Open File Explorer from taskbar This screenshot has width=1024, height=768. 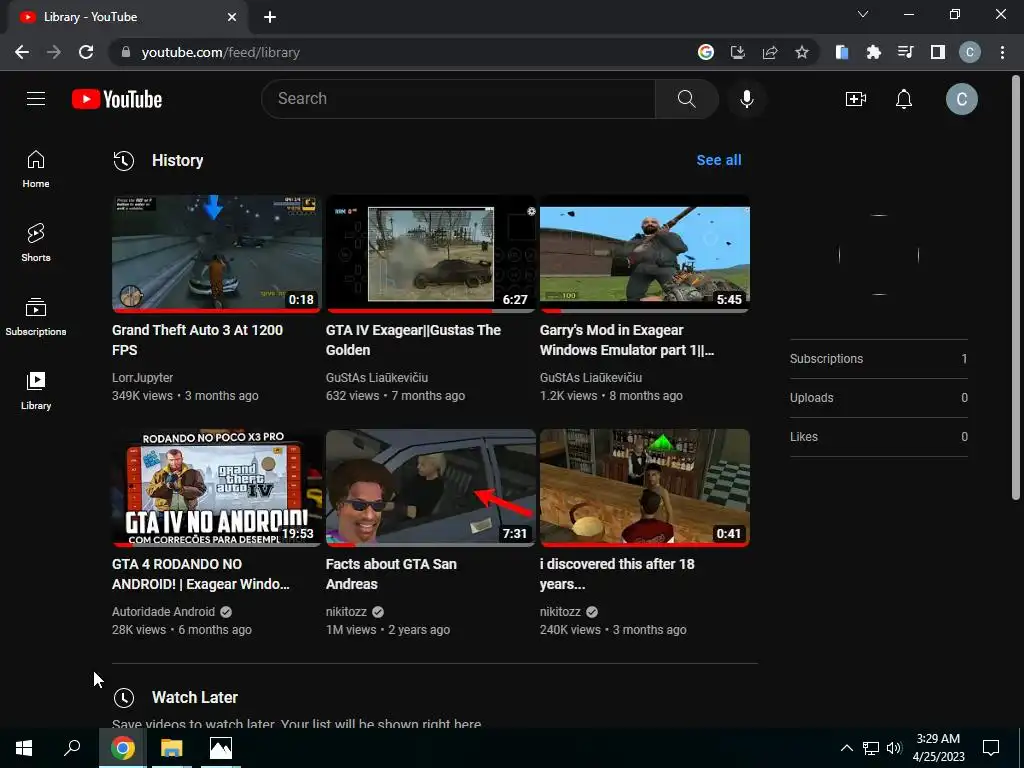pos(172,748)
